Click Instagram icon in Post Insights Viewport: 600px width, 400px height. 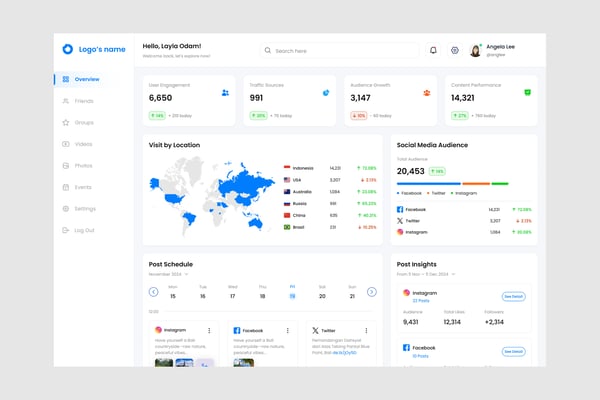(x=406, y=293)
